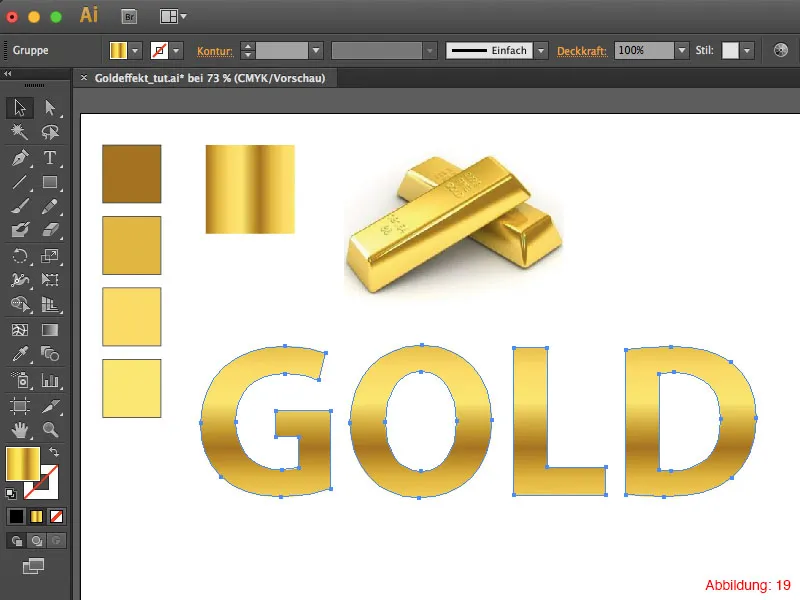
Task: Open stroke color dropdown in control bar
Action: pyautogui.click(x=176, y=51)
